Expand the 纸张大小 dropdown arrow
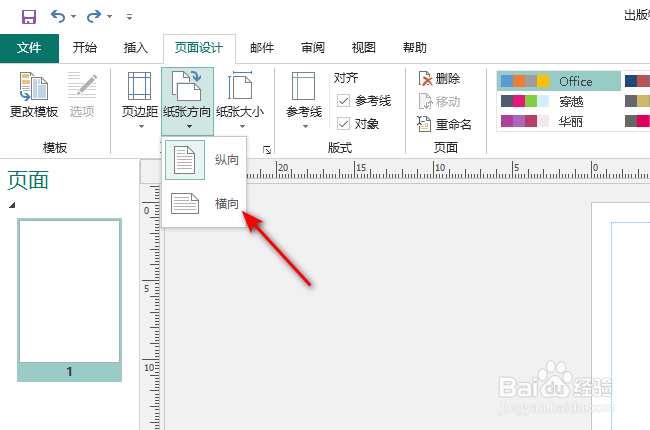Screen dimensions: 650x430 242,126
